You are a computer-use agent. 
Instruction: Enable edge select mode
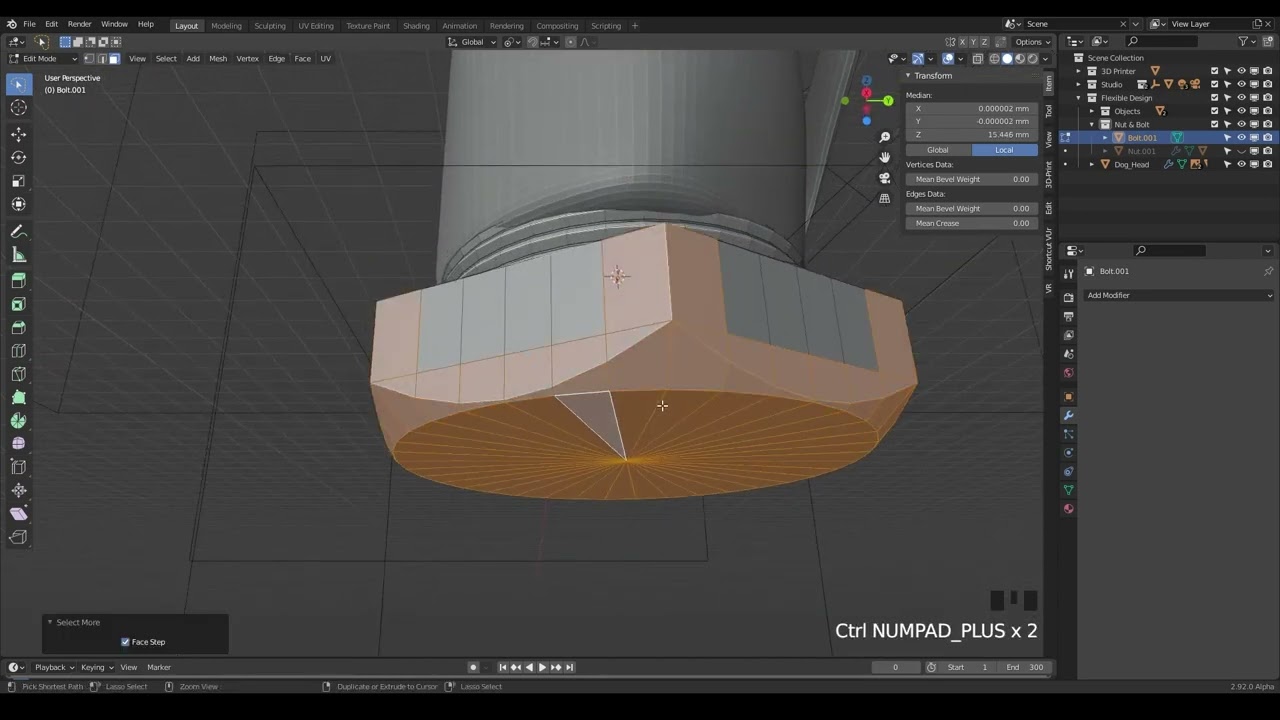101,59
